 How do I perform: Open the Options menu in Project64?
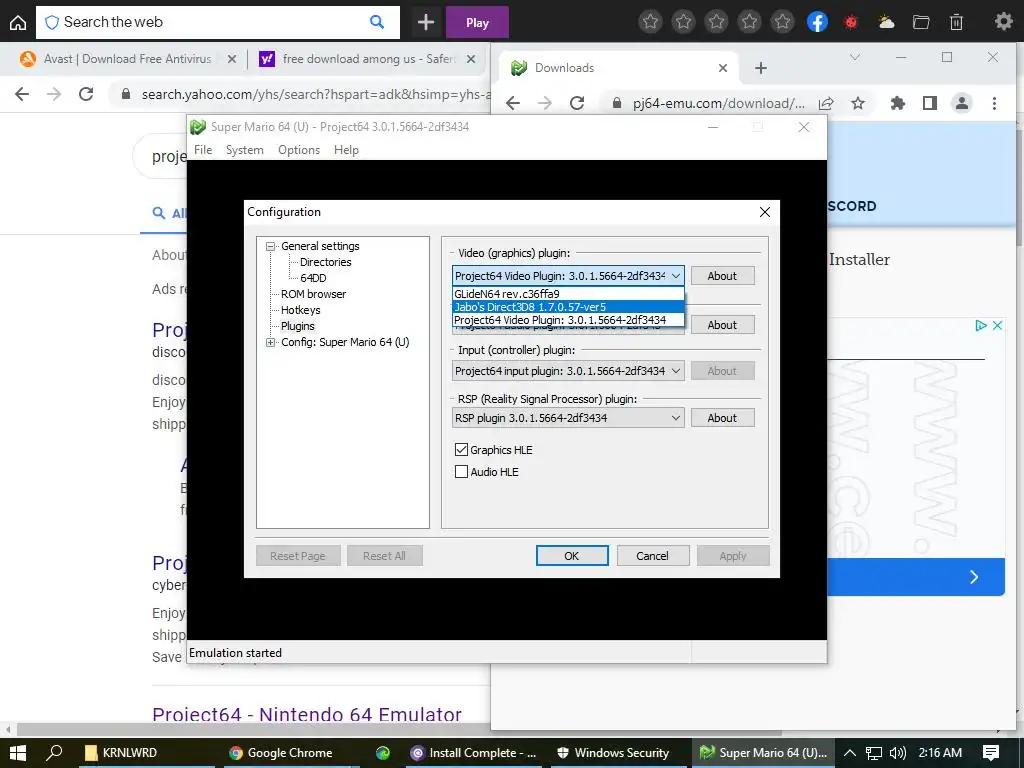point(299,150)
